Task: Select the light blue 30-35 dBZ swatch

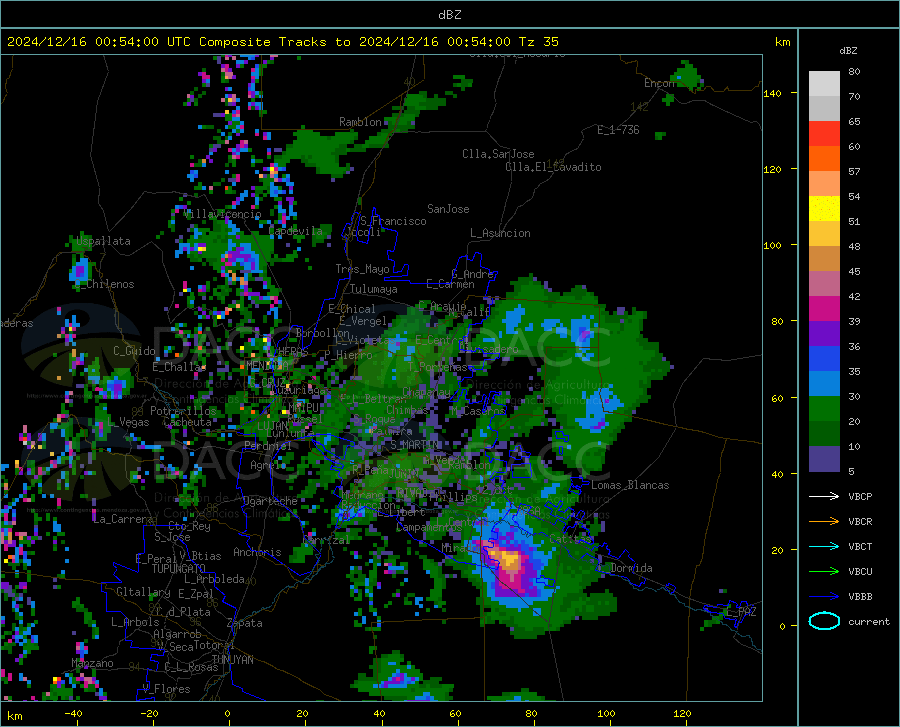Action: click(x=824, y=384)
